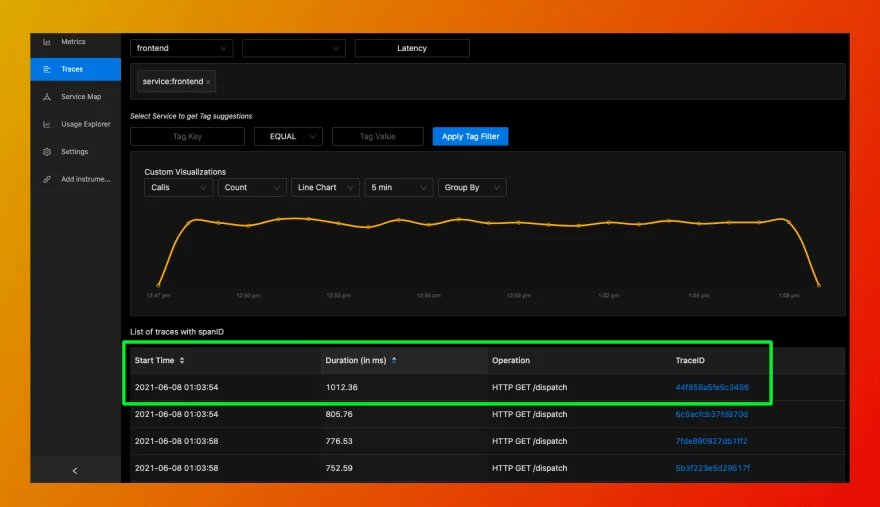This screenshot has width=880, height=507.
Task: Go to Usage Explorer
Action: coord(75,124)
